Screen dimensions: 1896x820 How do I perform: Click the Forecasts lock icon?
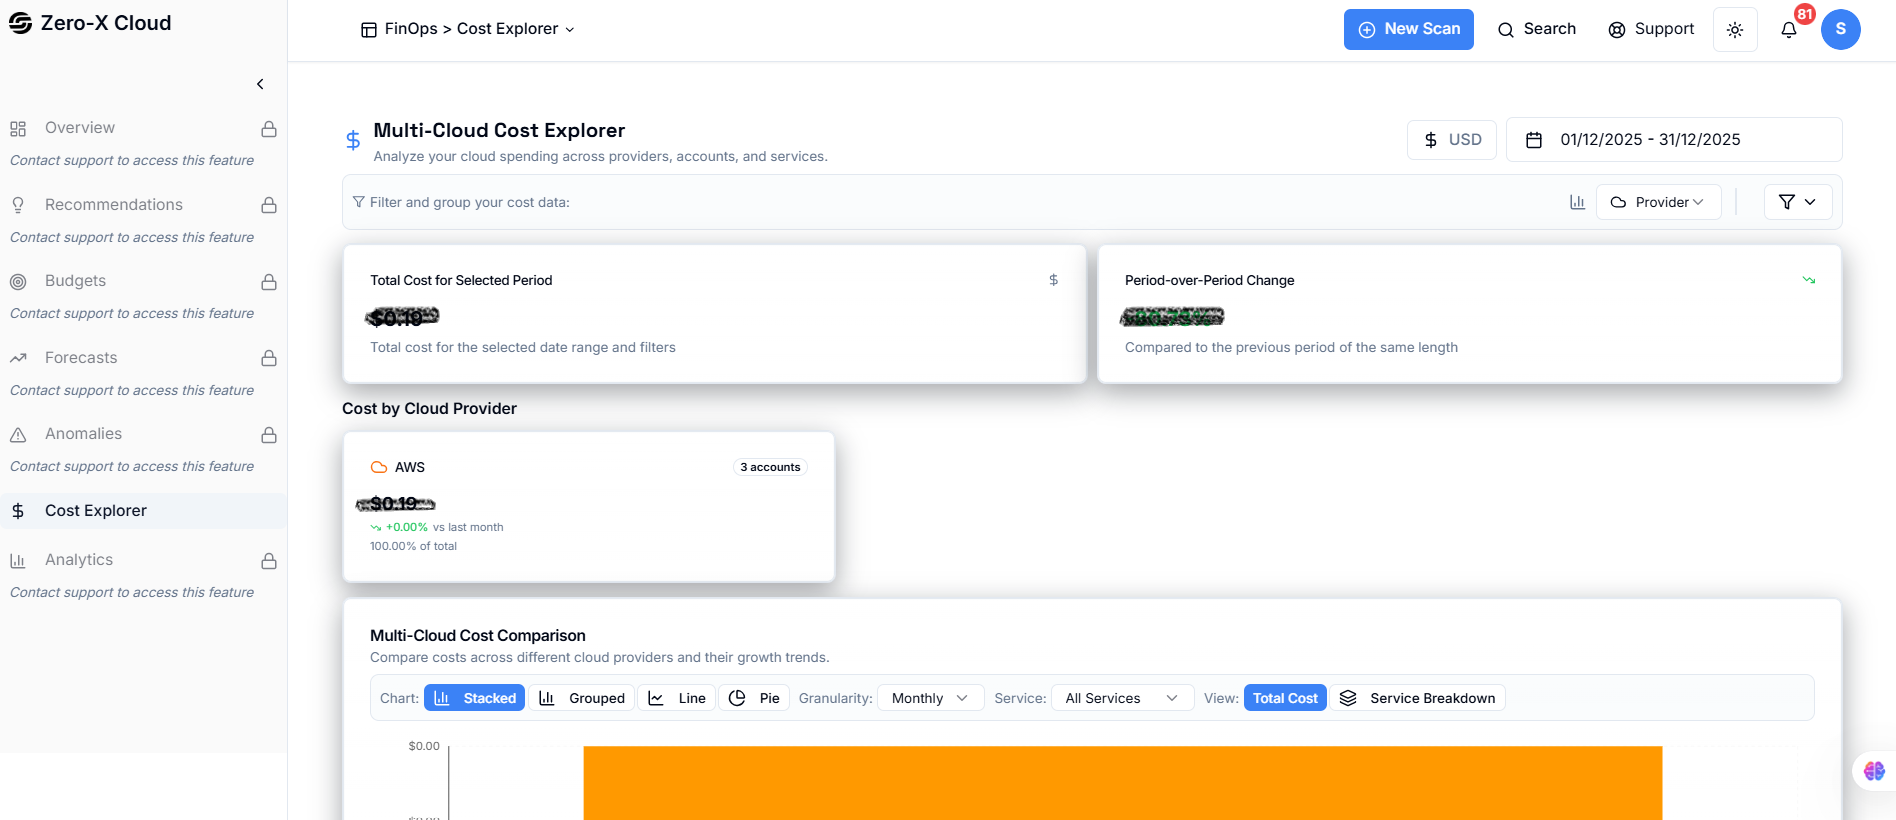pos(269,358)
